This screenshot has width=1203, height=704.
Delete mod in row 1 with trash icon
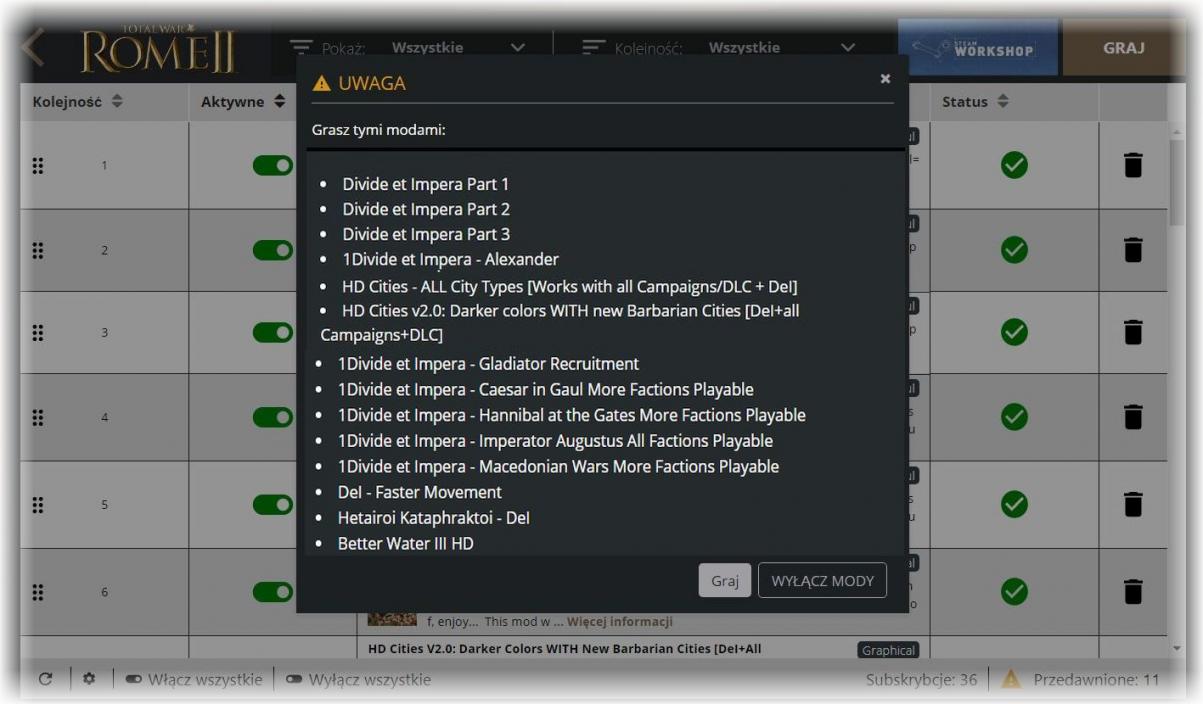pyautogui.click(x=1132, y=165)
